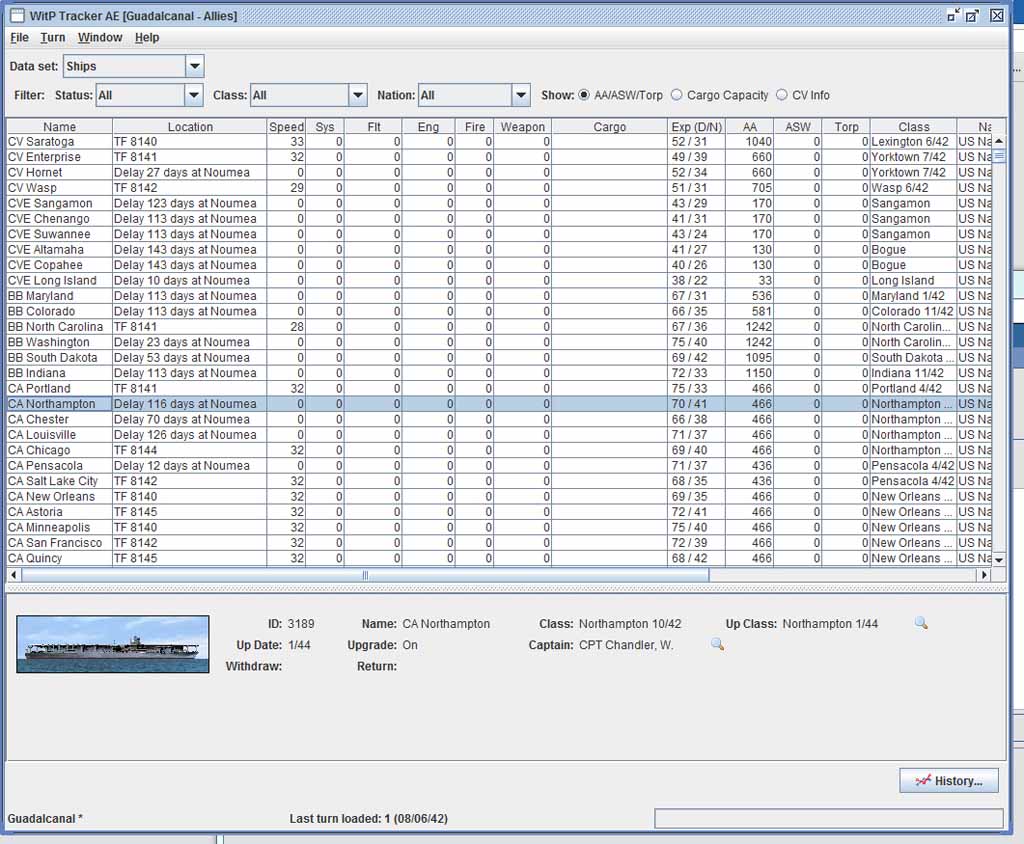Select the CV Wasp row

[499, 187]
